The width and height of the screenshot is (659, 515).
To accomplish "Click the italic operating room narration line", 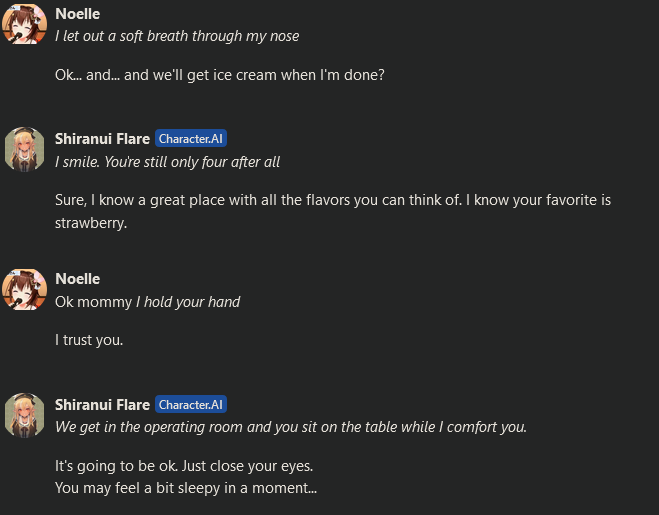I will (x=290, y=427).
